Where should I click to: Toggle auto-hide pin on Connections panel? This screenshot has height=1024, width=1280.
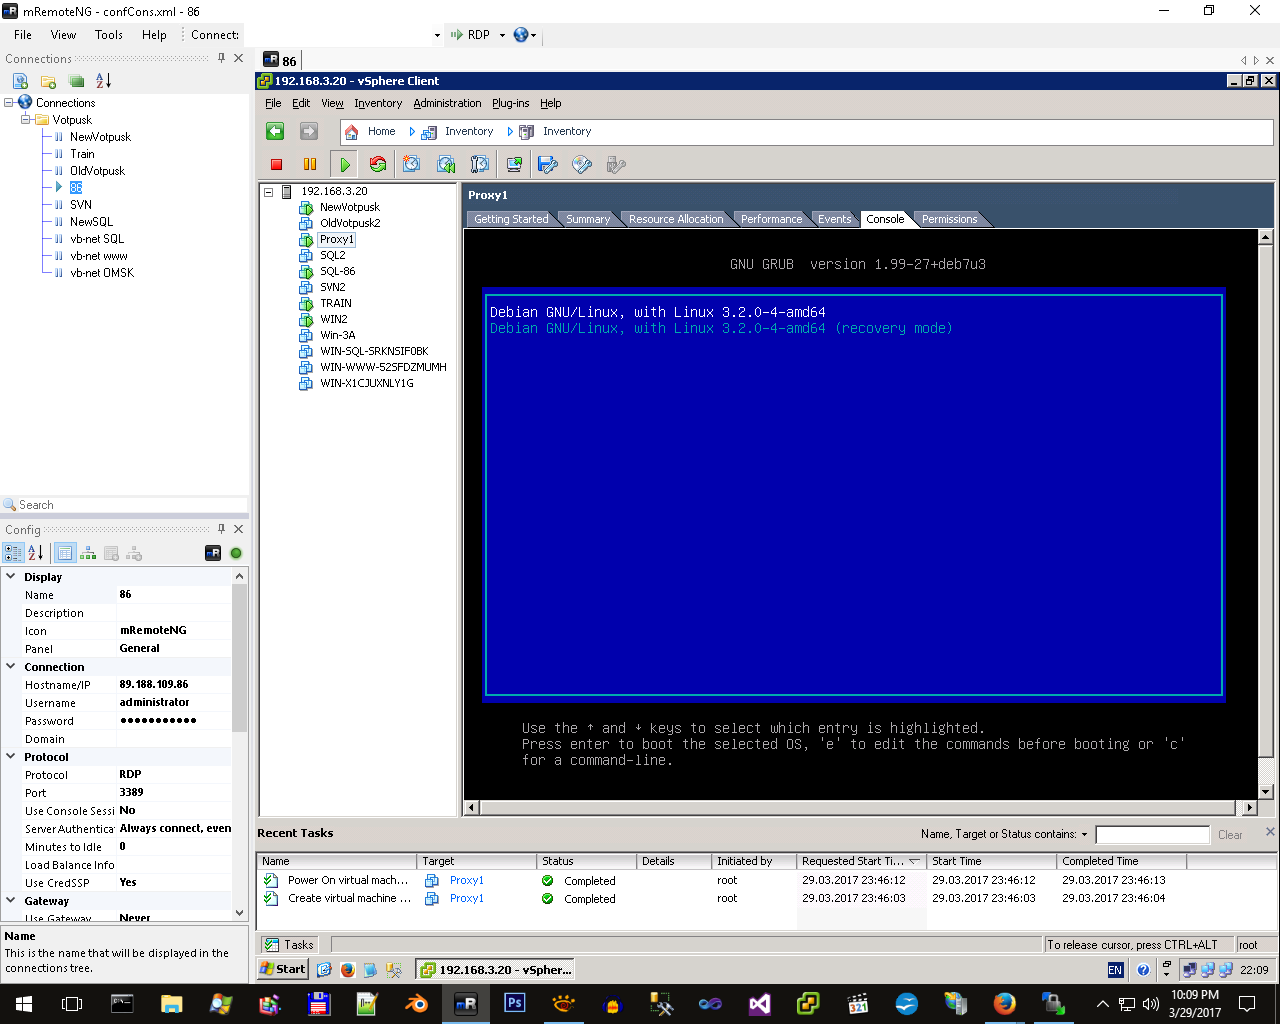coord(222,58)
